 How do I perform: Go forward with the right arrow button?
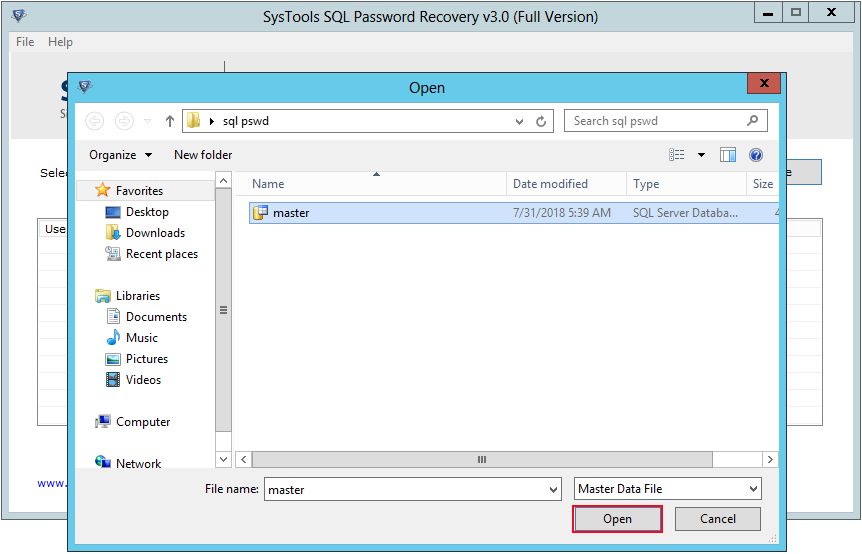pos(124,121)
